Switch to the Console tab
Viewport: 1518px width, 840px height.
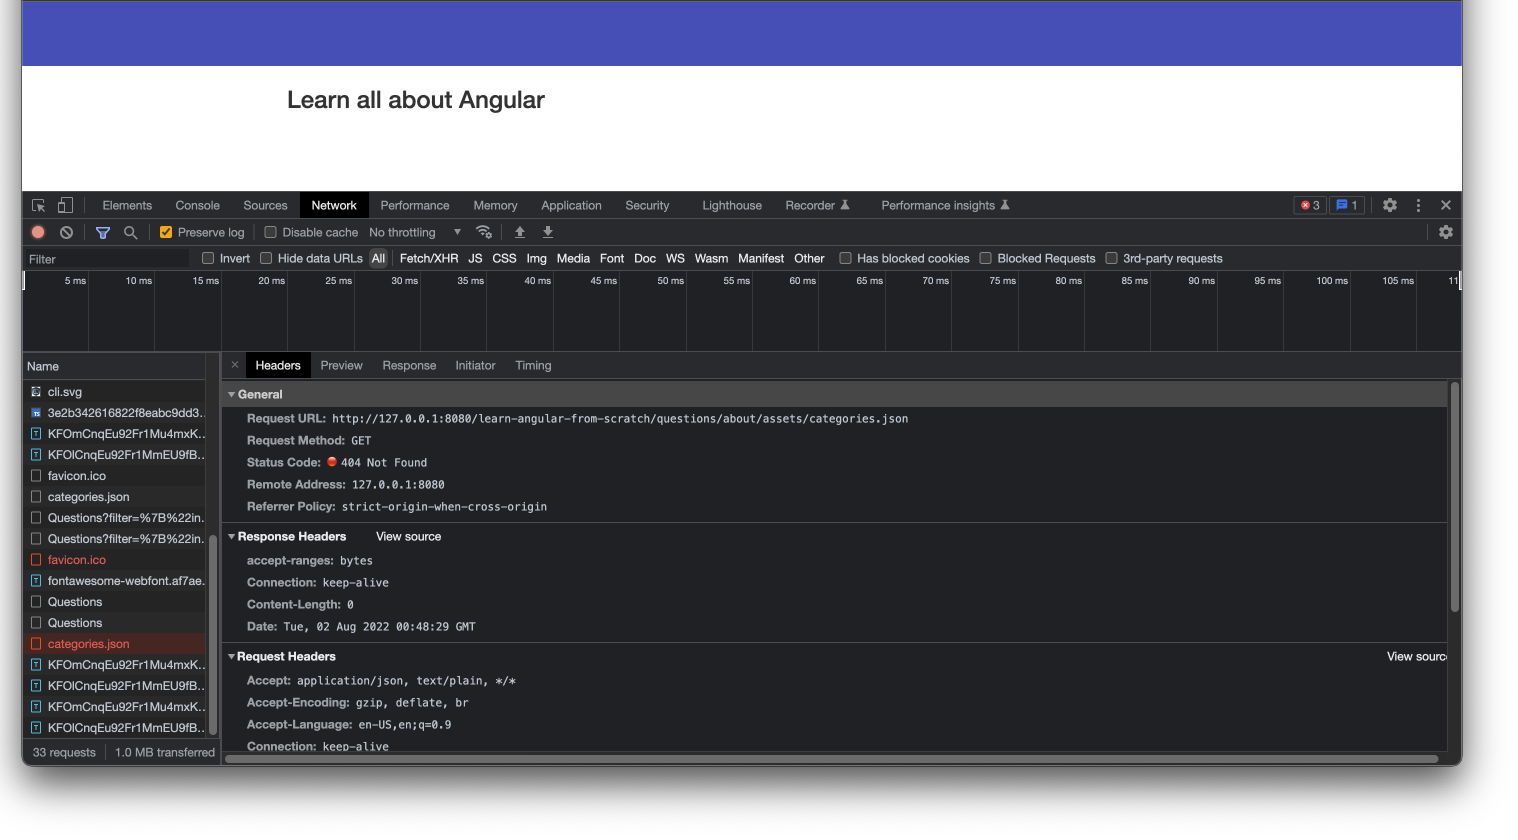198,205
